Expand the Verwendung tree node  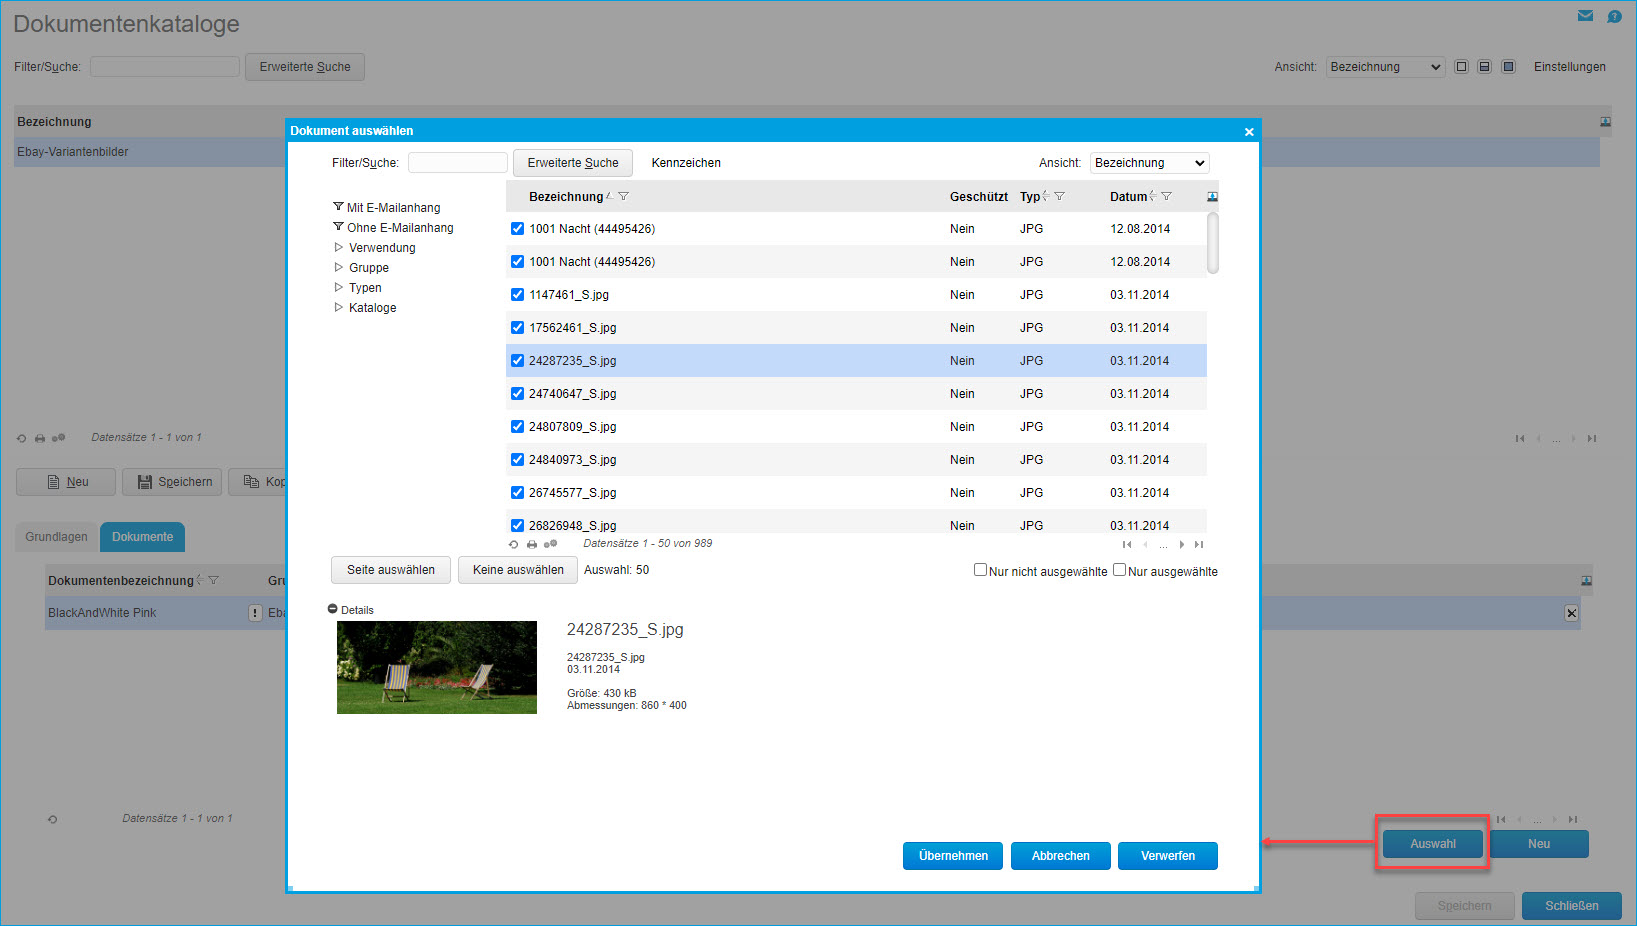tap(339, 247)
